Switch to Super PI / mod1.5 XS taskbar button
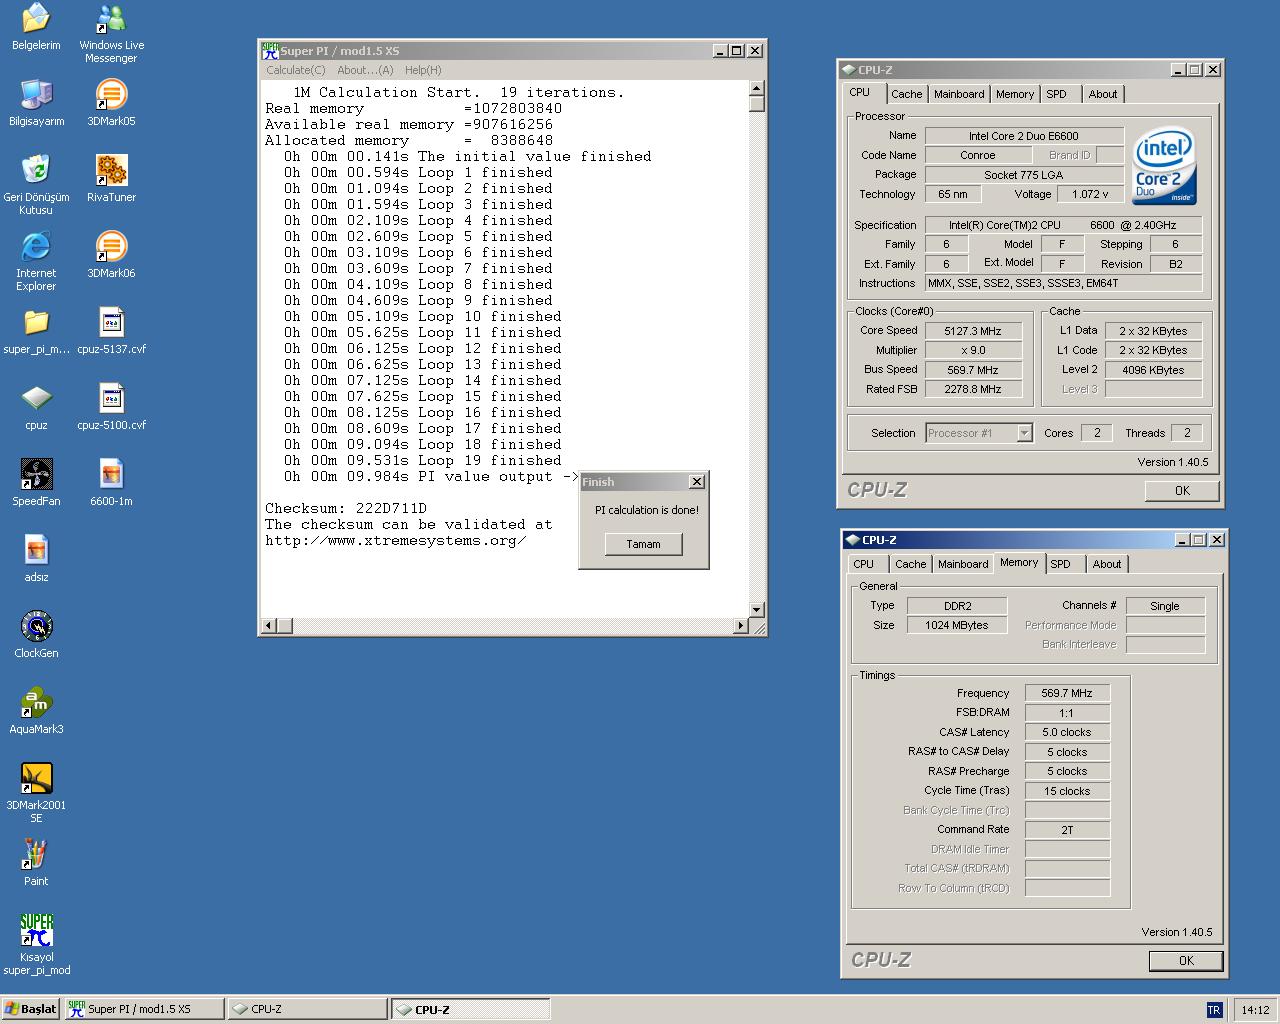The width and height of the screenshot is (1280, 1024). point(144,1009)
